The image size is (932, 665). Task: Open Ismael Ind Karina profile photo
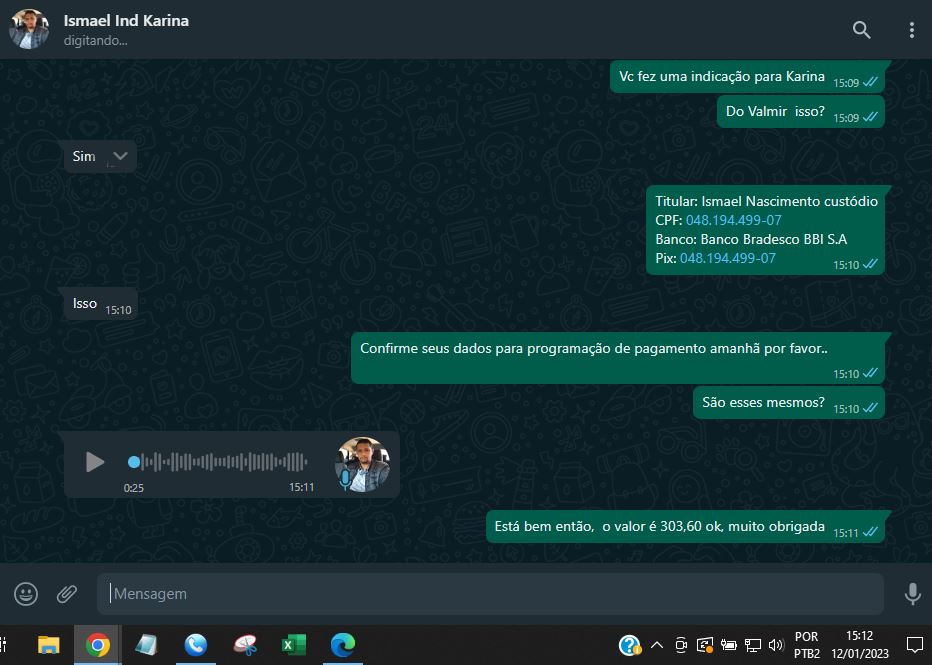point(29,30)
